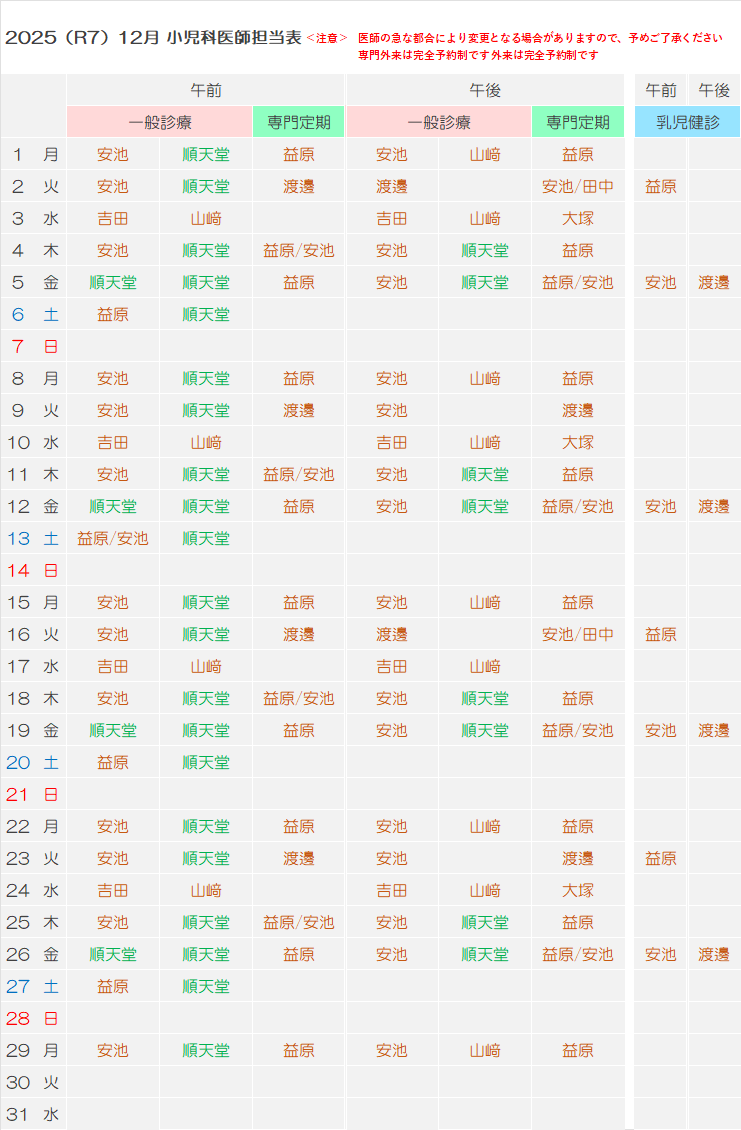
Task: Click the 2025 (R7) 12月 小児科医師担当表 title
Action: (153, 38)
